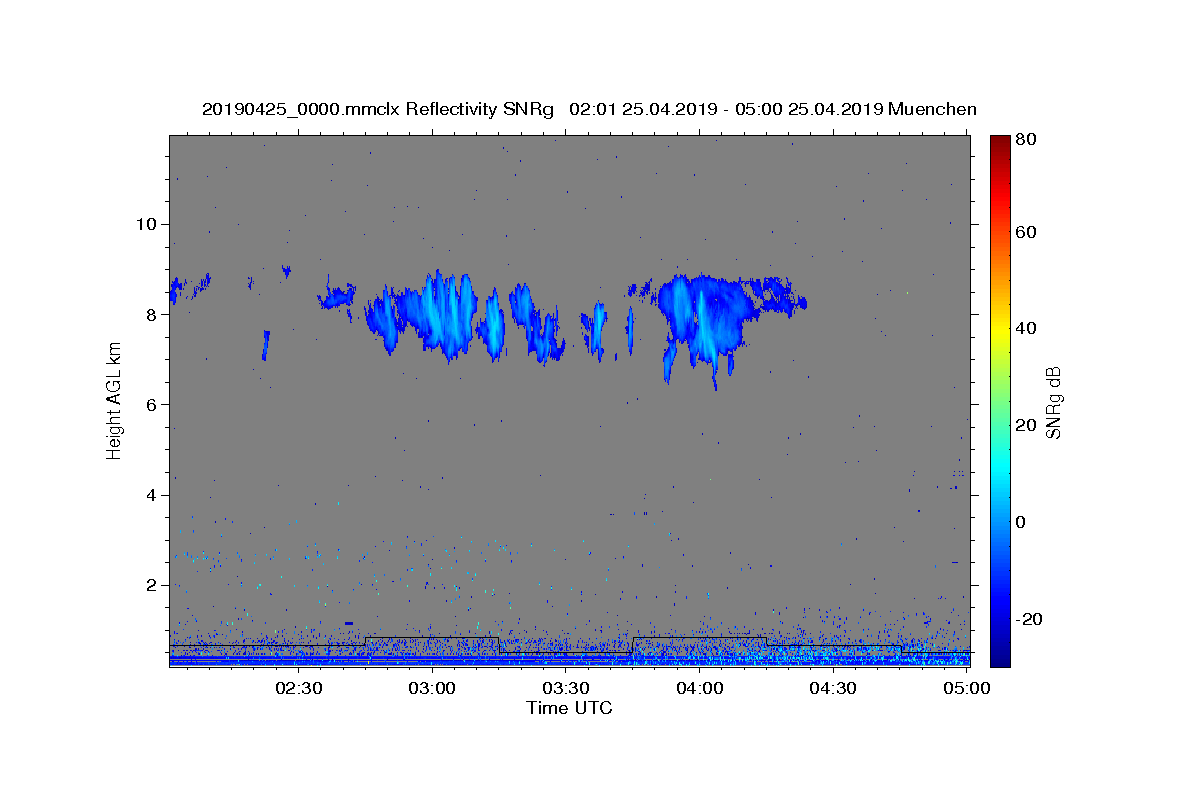The image size is (1200, 800).
Task: Click the 03:00 time tick label
Action: tap(433, 689)
